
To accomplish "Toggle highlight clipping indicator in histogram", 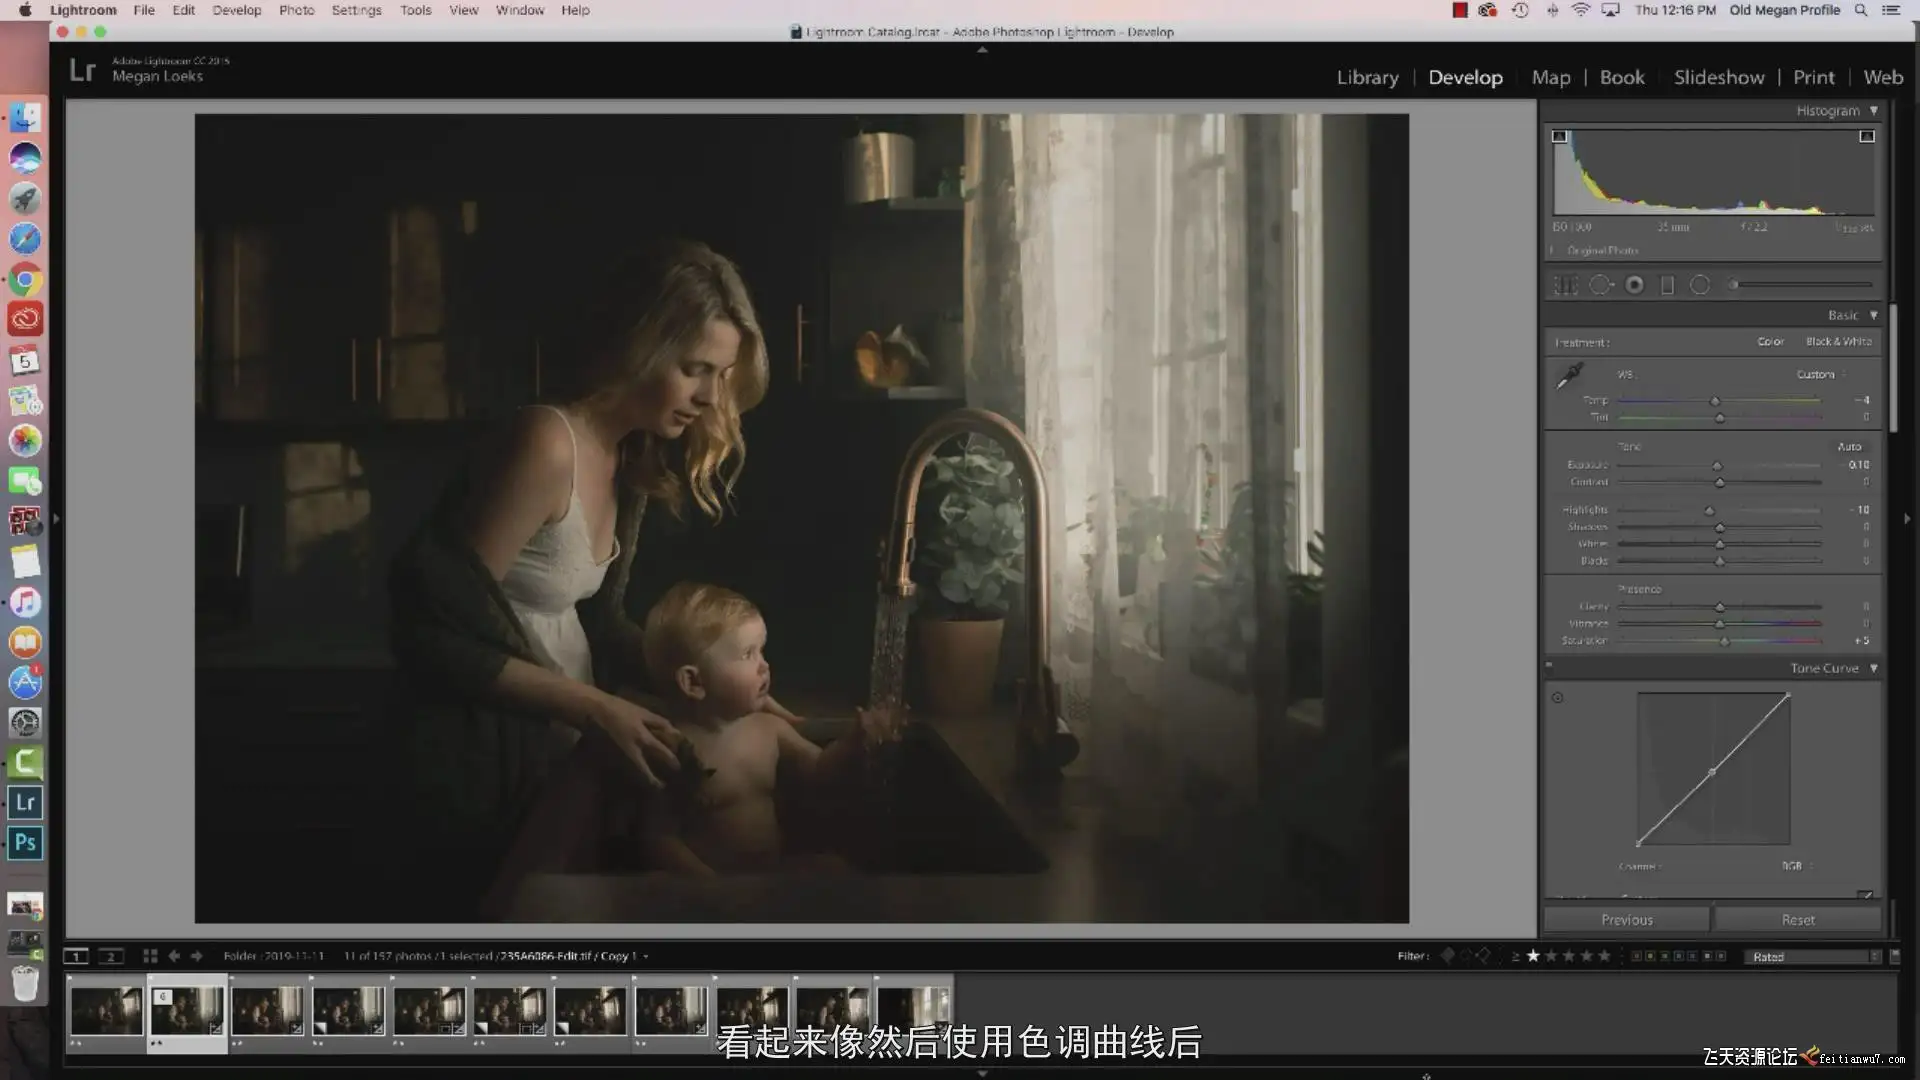I will coord(1866,136).
